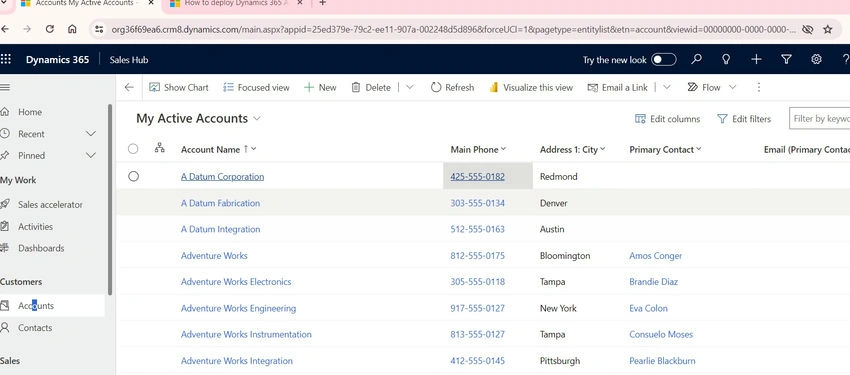Open contact Consuelo Moses
The width and height of the screenshot is (850, 375).
coord(661,334)
